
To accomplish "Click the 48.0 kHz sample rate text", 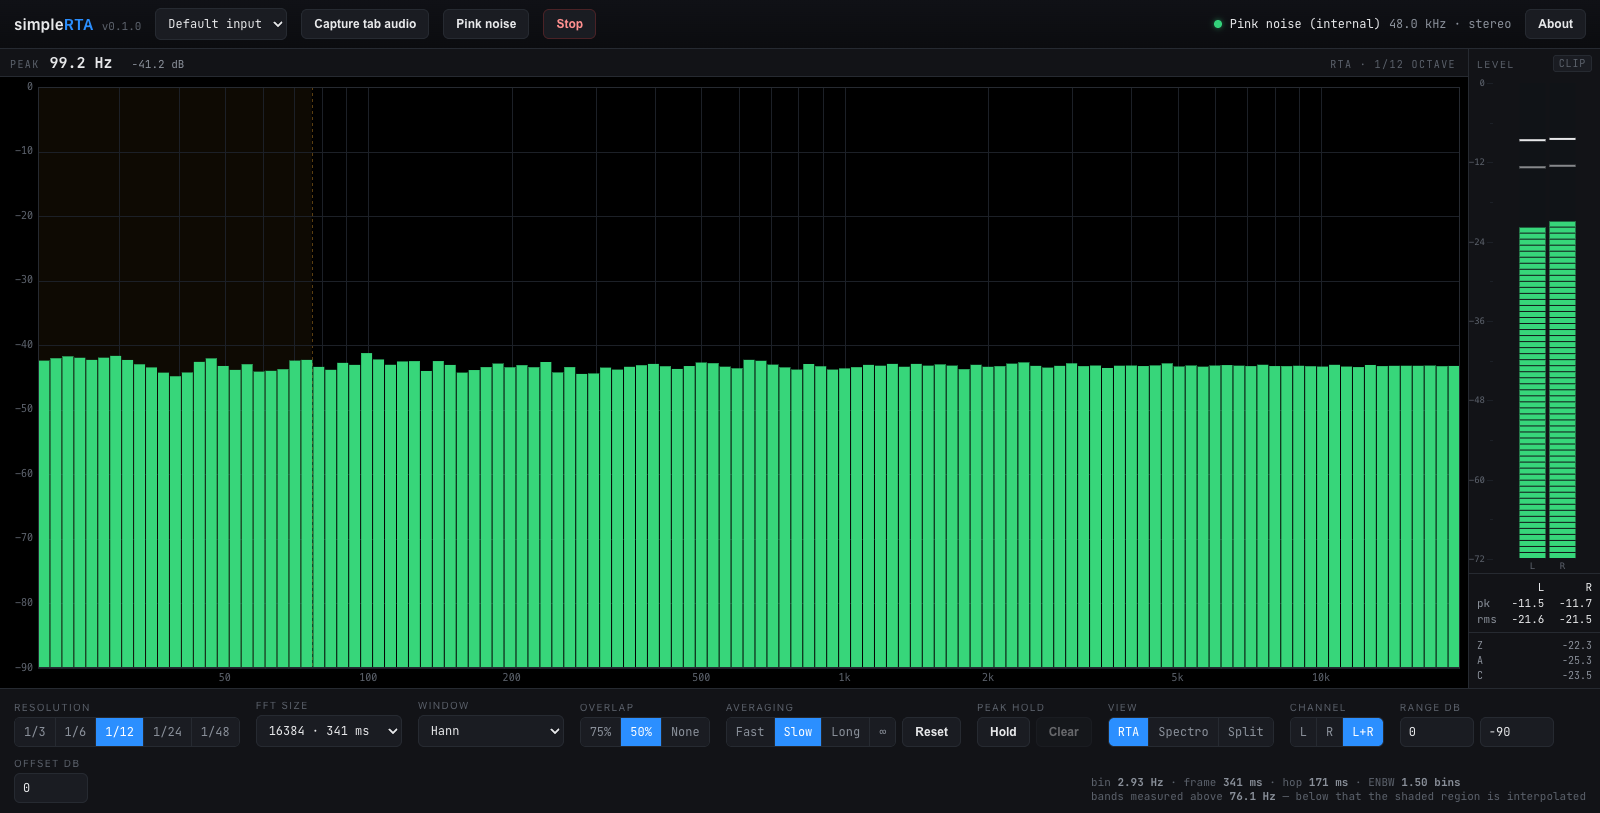I will 1417,24.
